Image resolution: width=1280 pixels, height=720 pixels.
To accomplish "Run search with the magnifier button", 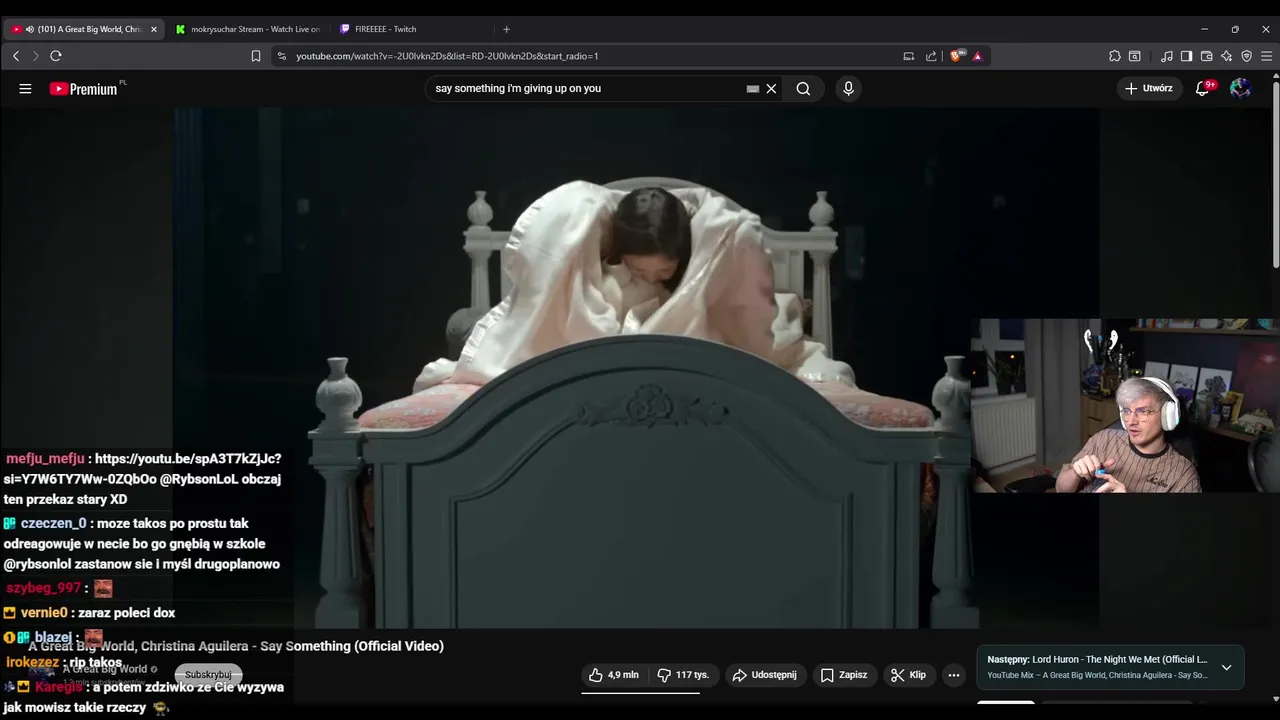I will pyautogui.click(x=803, y=88).
